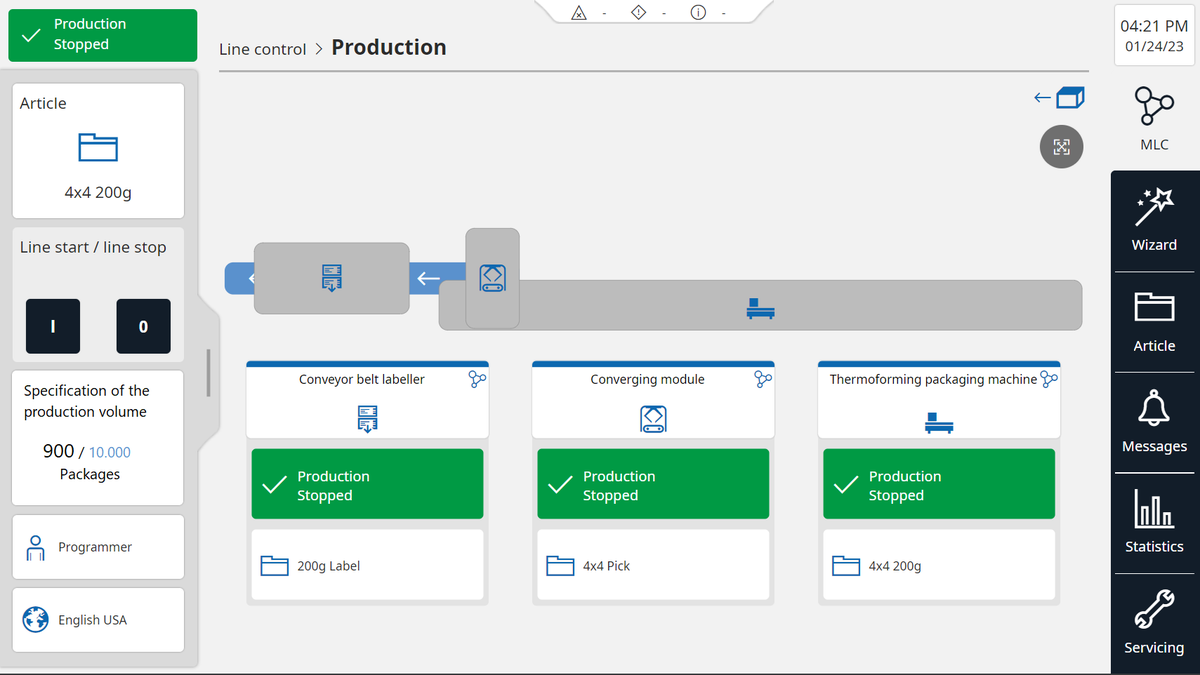
Task: Open the Servicing tab
Action: [1154, 622]
